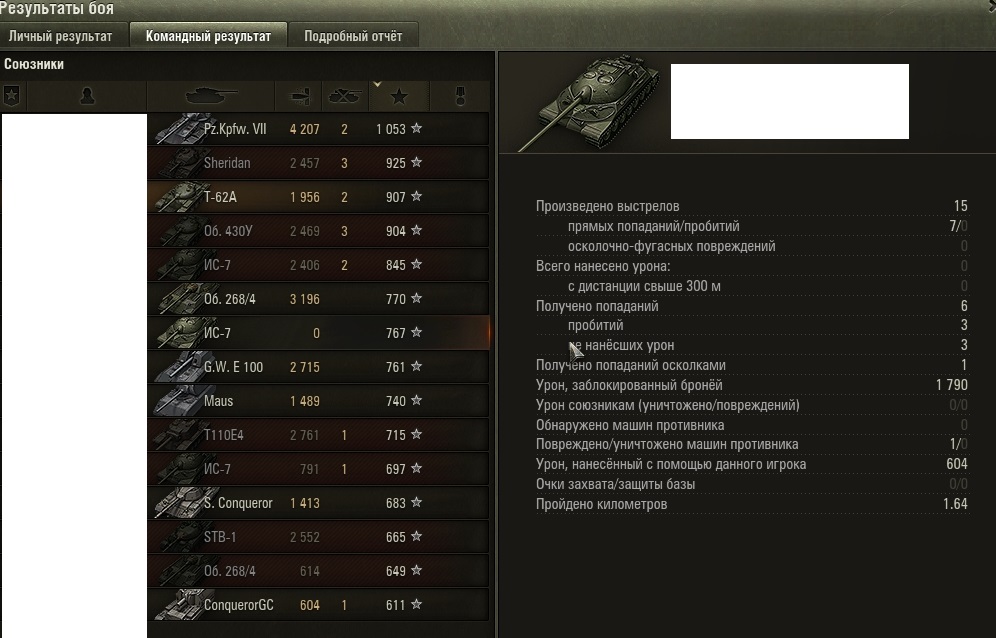Sort by platoon star column icon
This screenshot has width=996, height=638.
12,97
